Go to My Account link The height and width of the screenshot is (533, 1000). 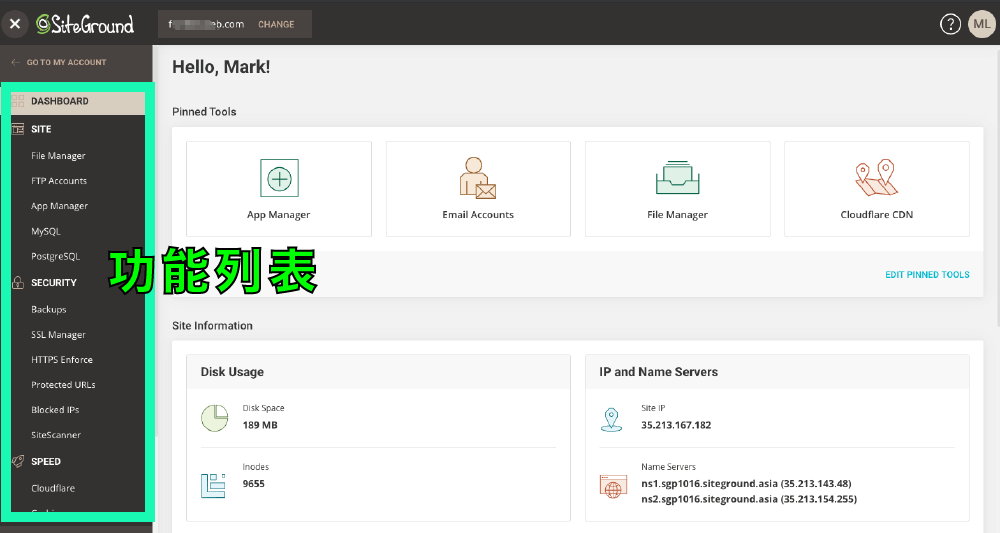(x=66, y=62)
